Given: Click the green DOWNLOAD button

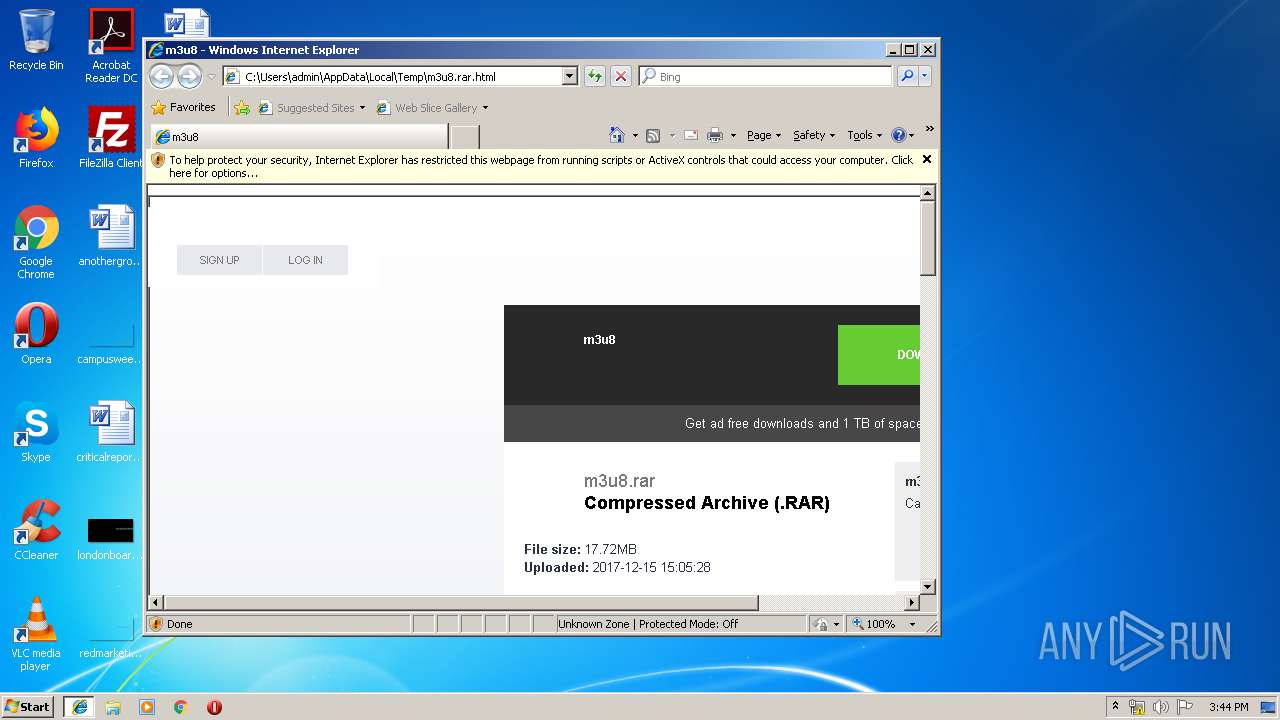Looking at the screenshot, I should (879, 355).
